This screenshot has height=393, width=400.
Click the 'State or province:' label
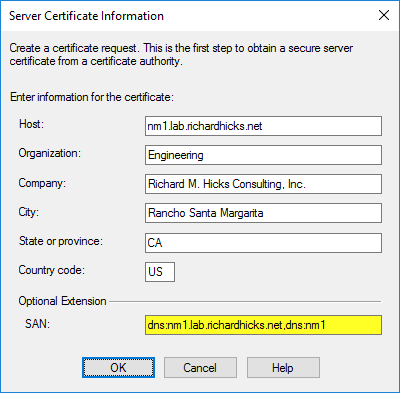(x=61, y=241)
